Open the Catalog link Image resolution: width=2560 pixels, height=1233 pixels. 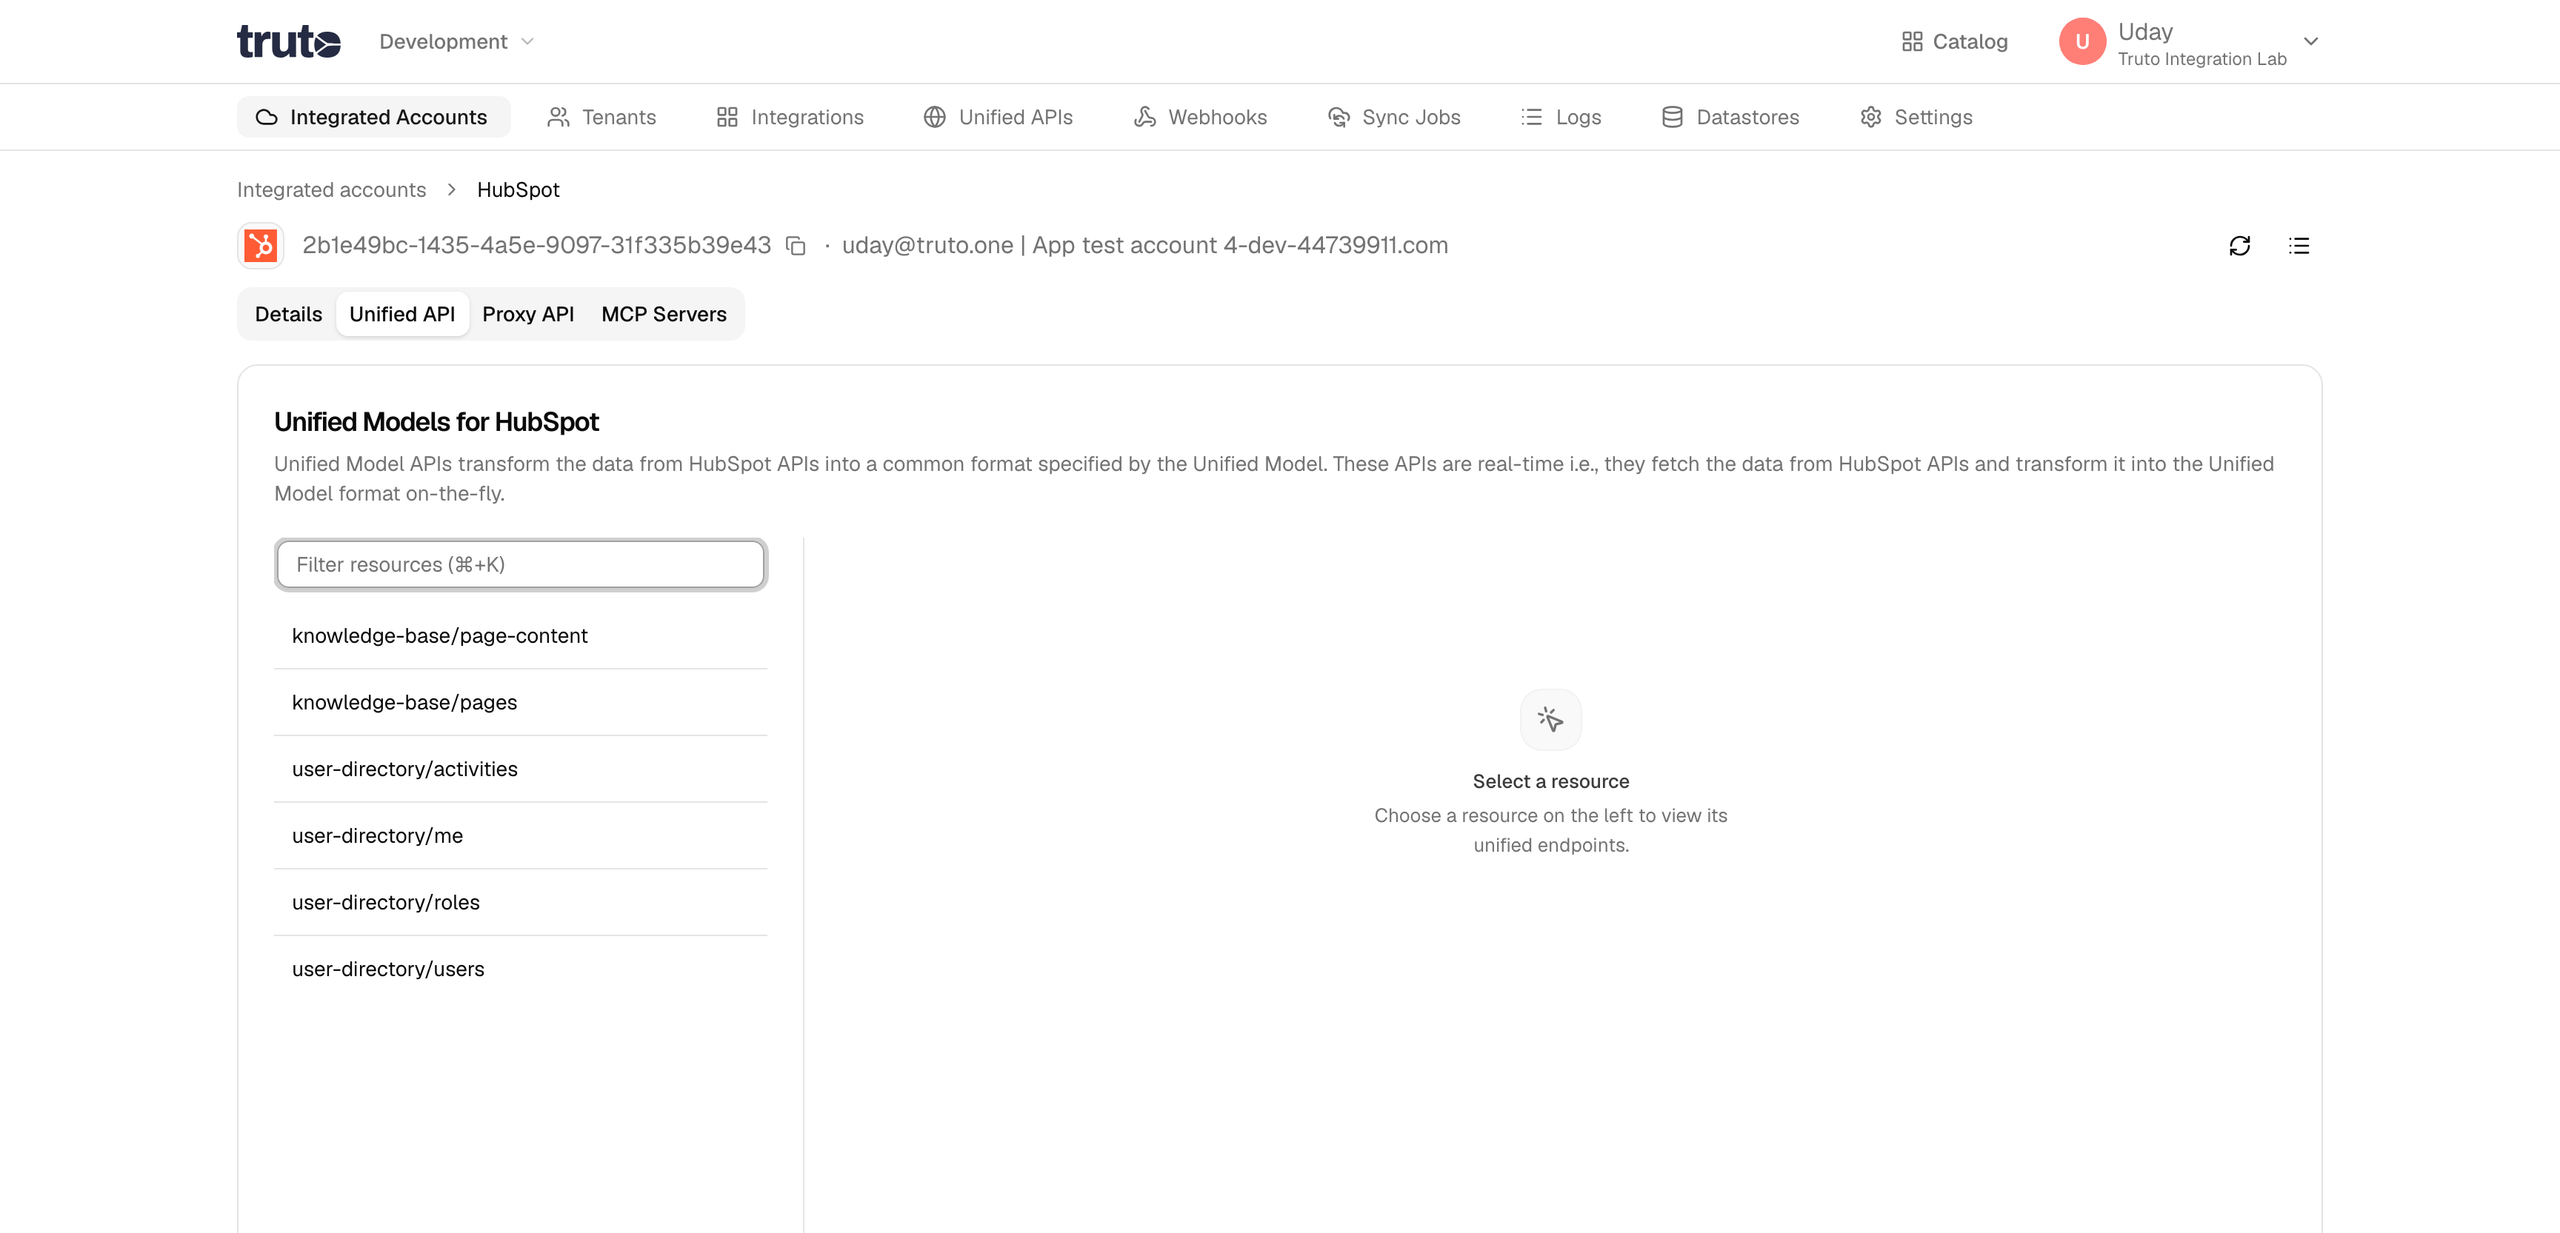[x=1954, y=41]
